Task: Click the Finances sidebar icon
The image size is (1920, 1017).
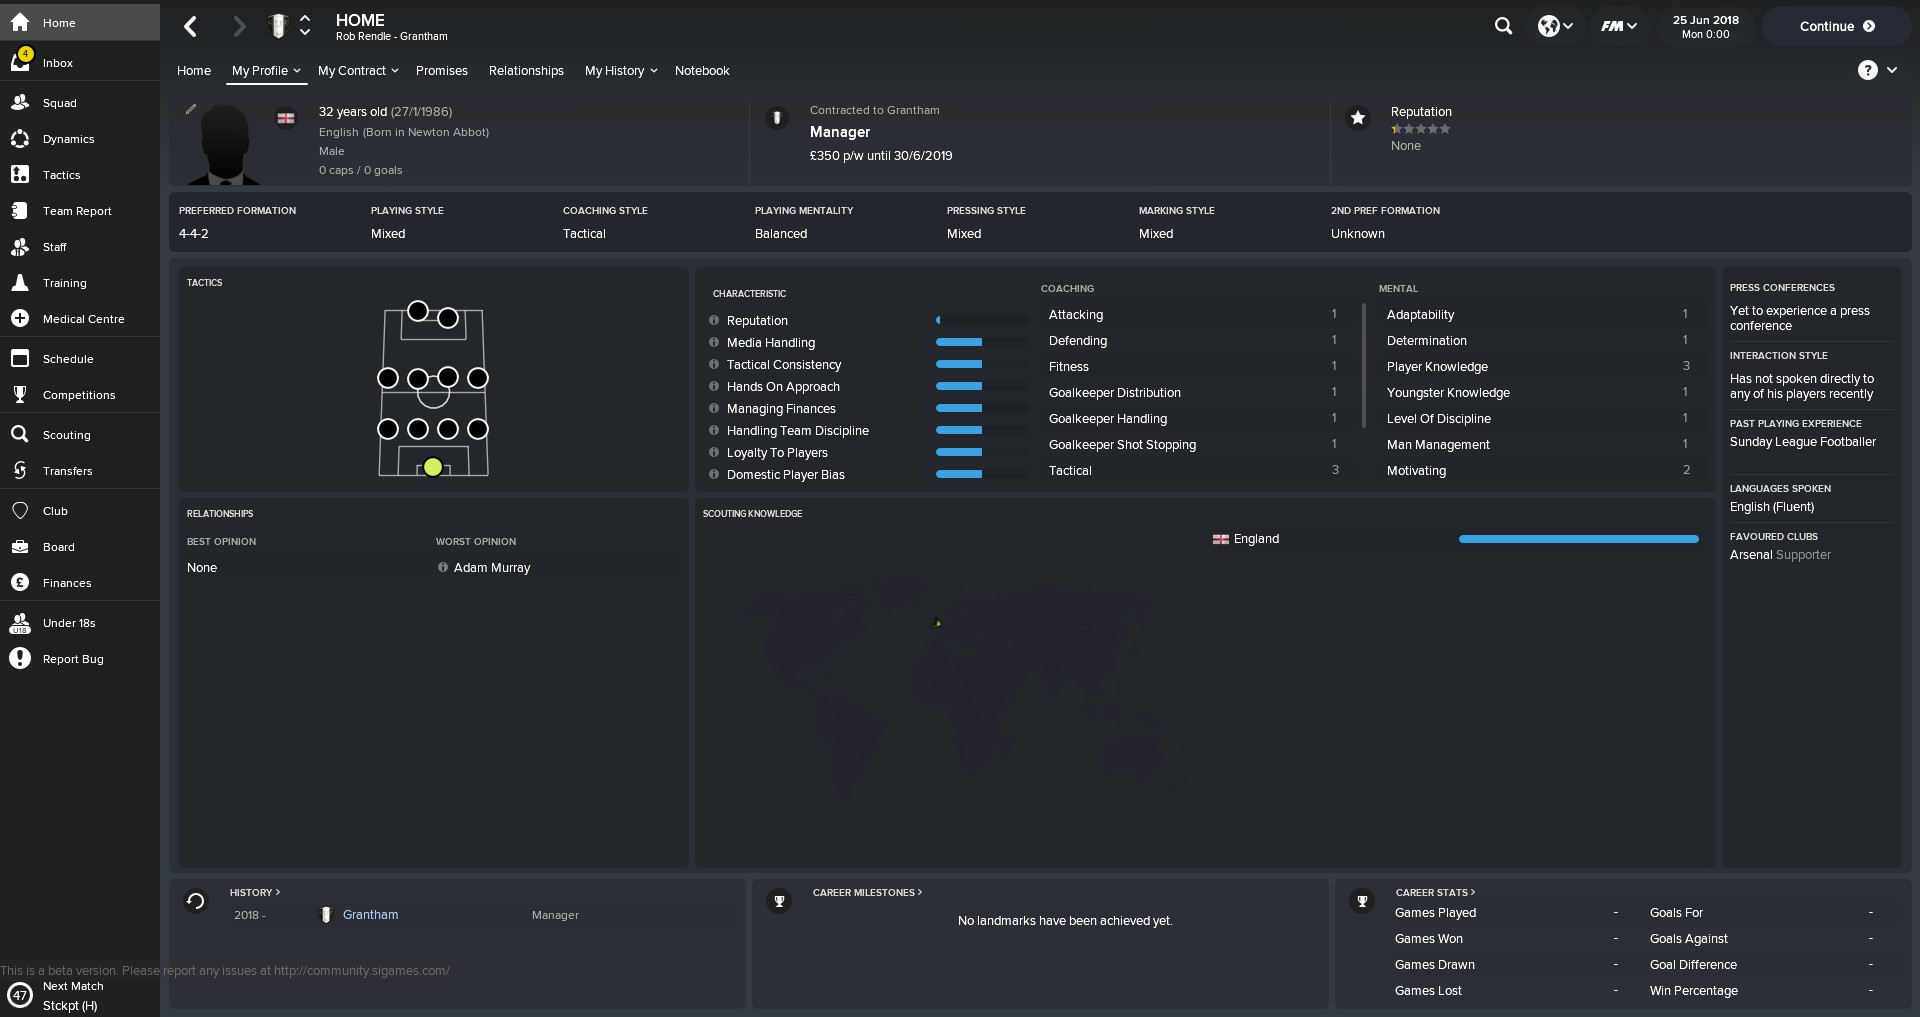Action: click(x=20, y=583)
